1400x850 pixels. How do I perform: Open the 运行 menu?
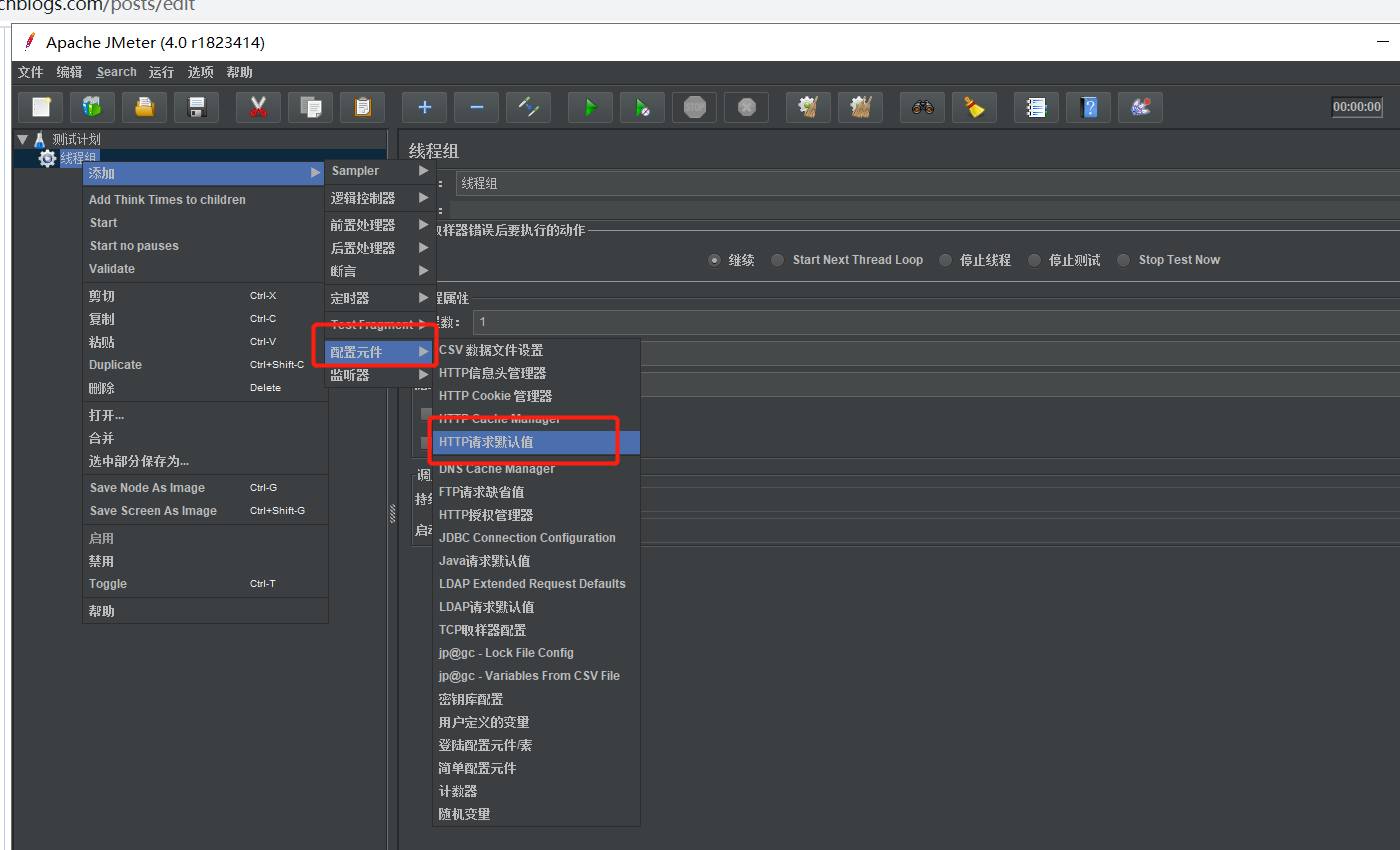pyautogui.click(x=161, y=72)
